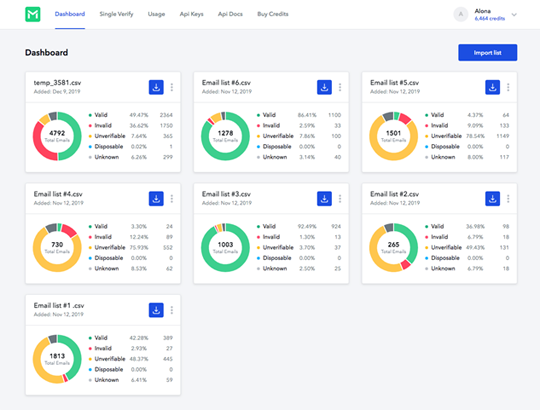Image resolution: width=540 pixels, height=410 pixels.
Task: Select the temp_3581.csv file name
Action: point(58,83)
